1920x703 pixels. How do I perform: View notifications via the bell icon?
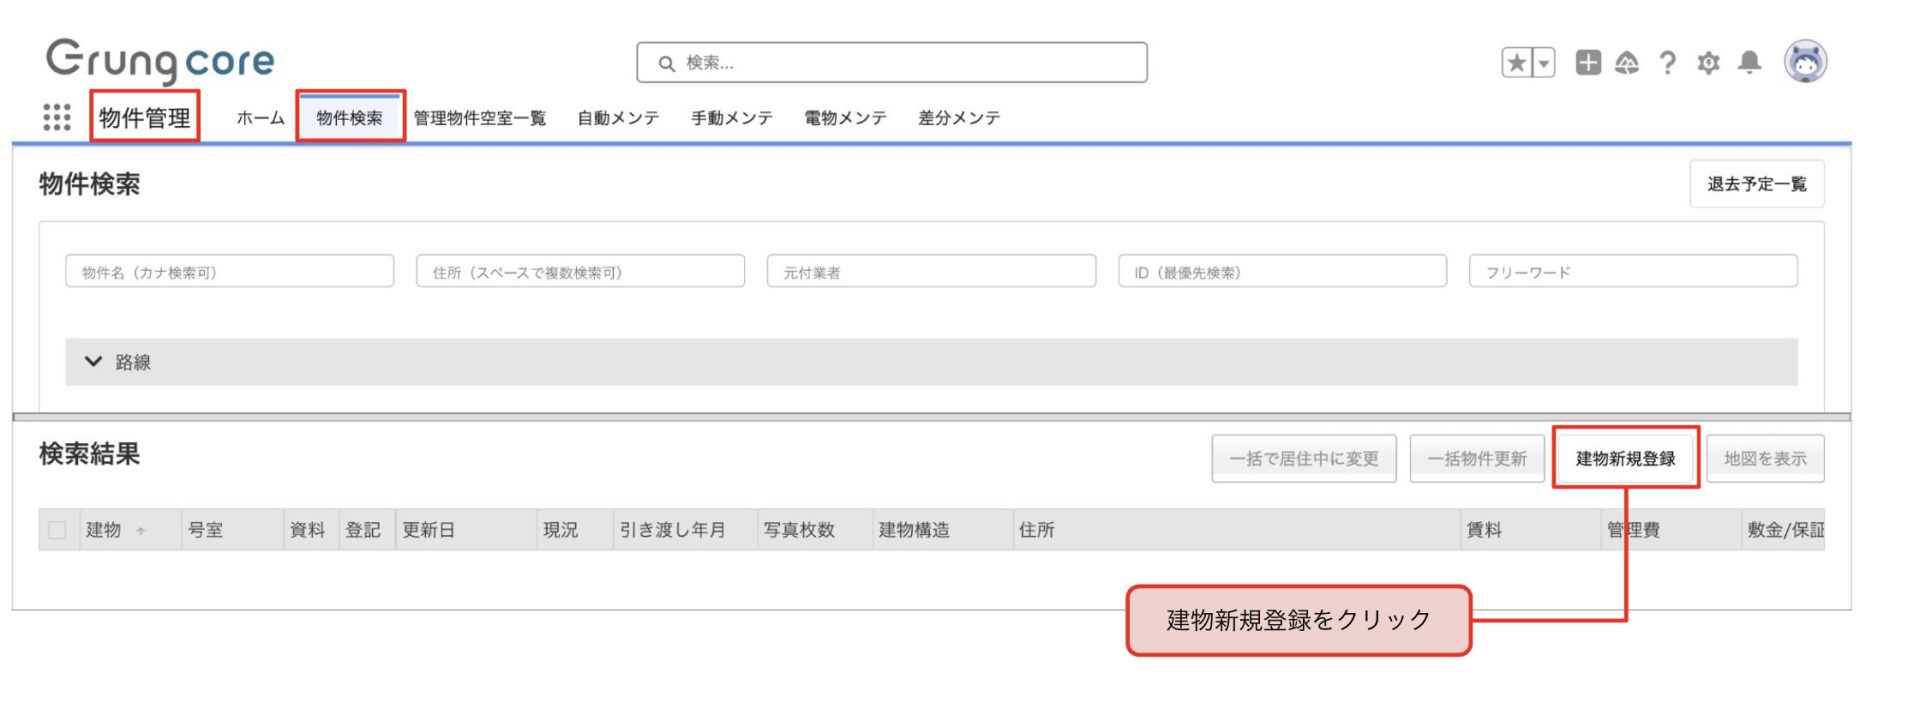(1749, 63)
